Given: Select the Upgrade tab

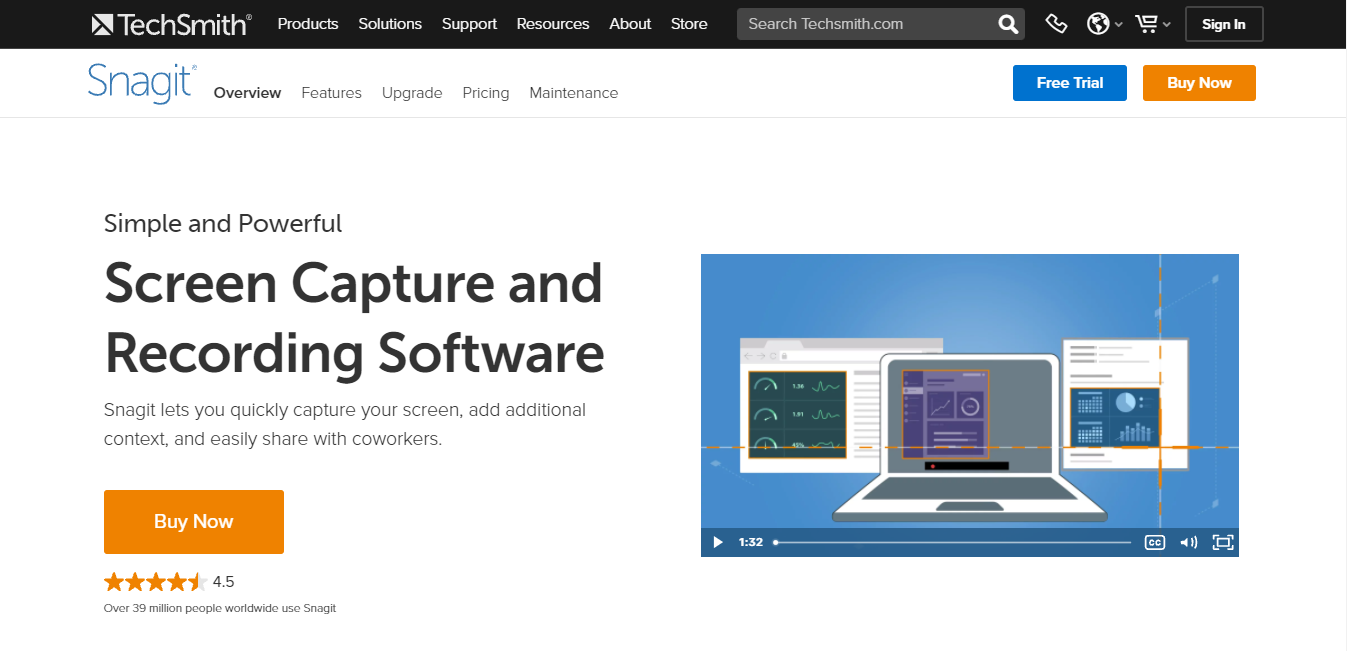Looking at the screenshot, I should click(x=412, y=93).
